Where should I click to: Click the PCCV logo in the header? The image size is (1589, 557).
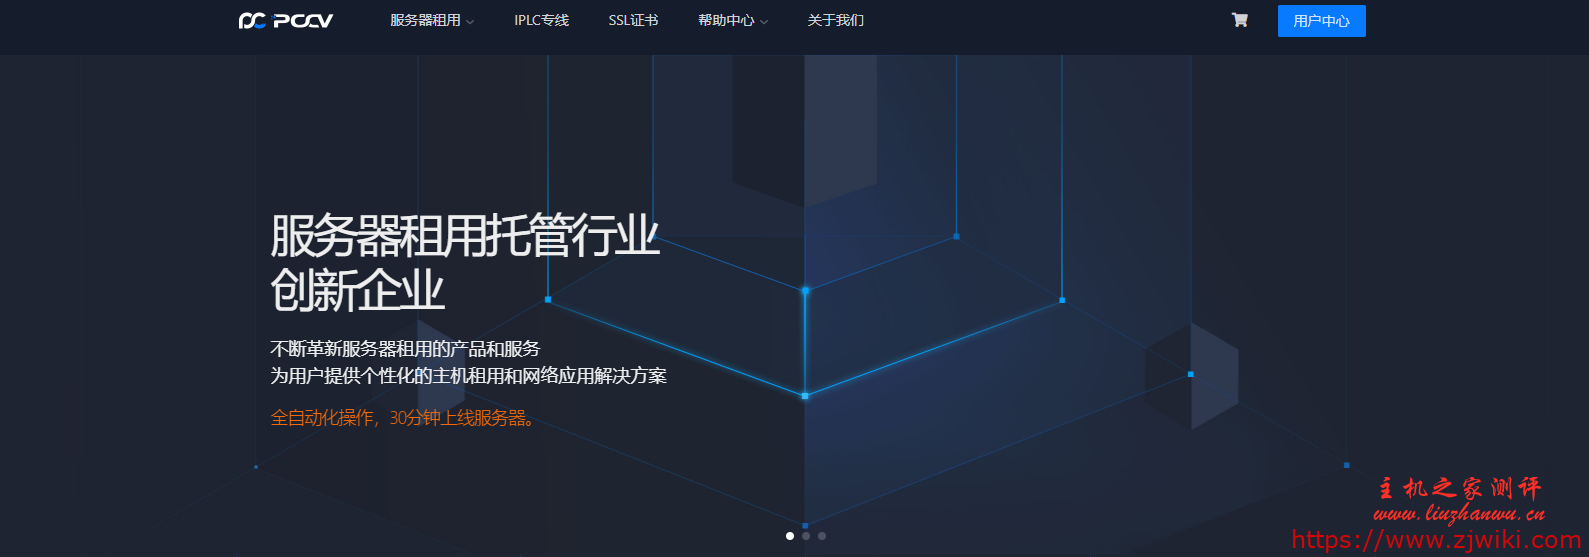[286, 21]
